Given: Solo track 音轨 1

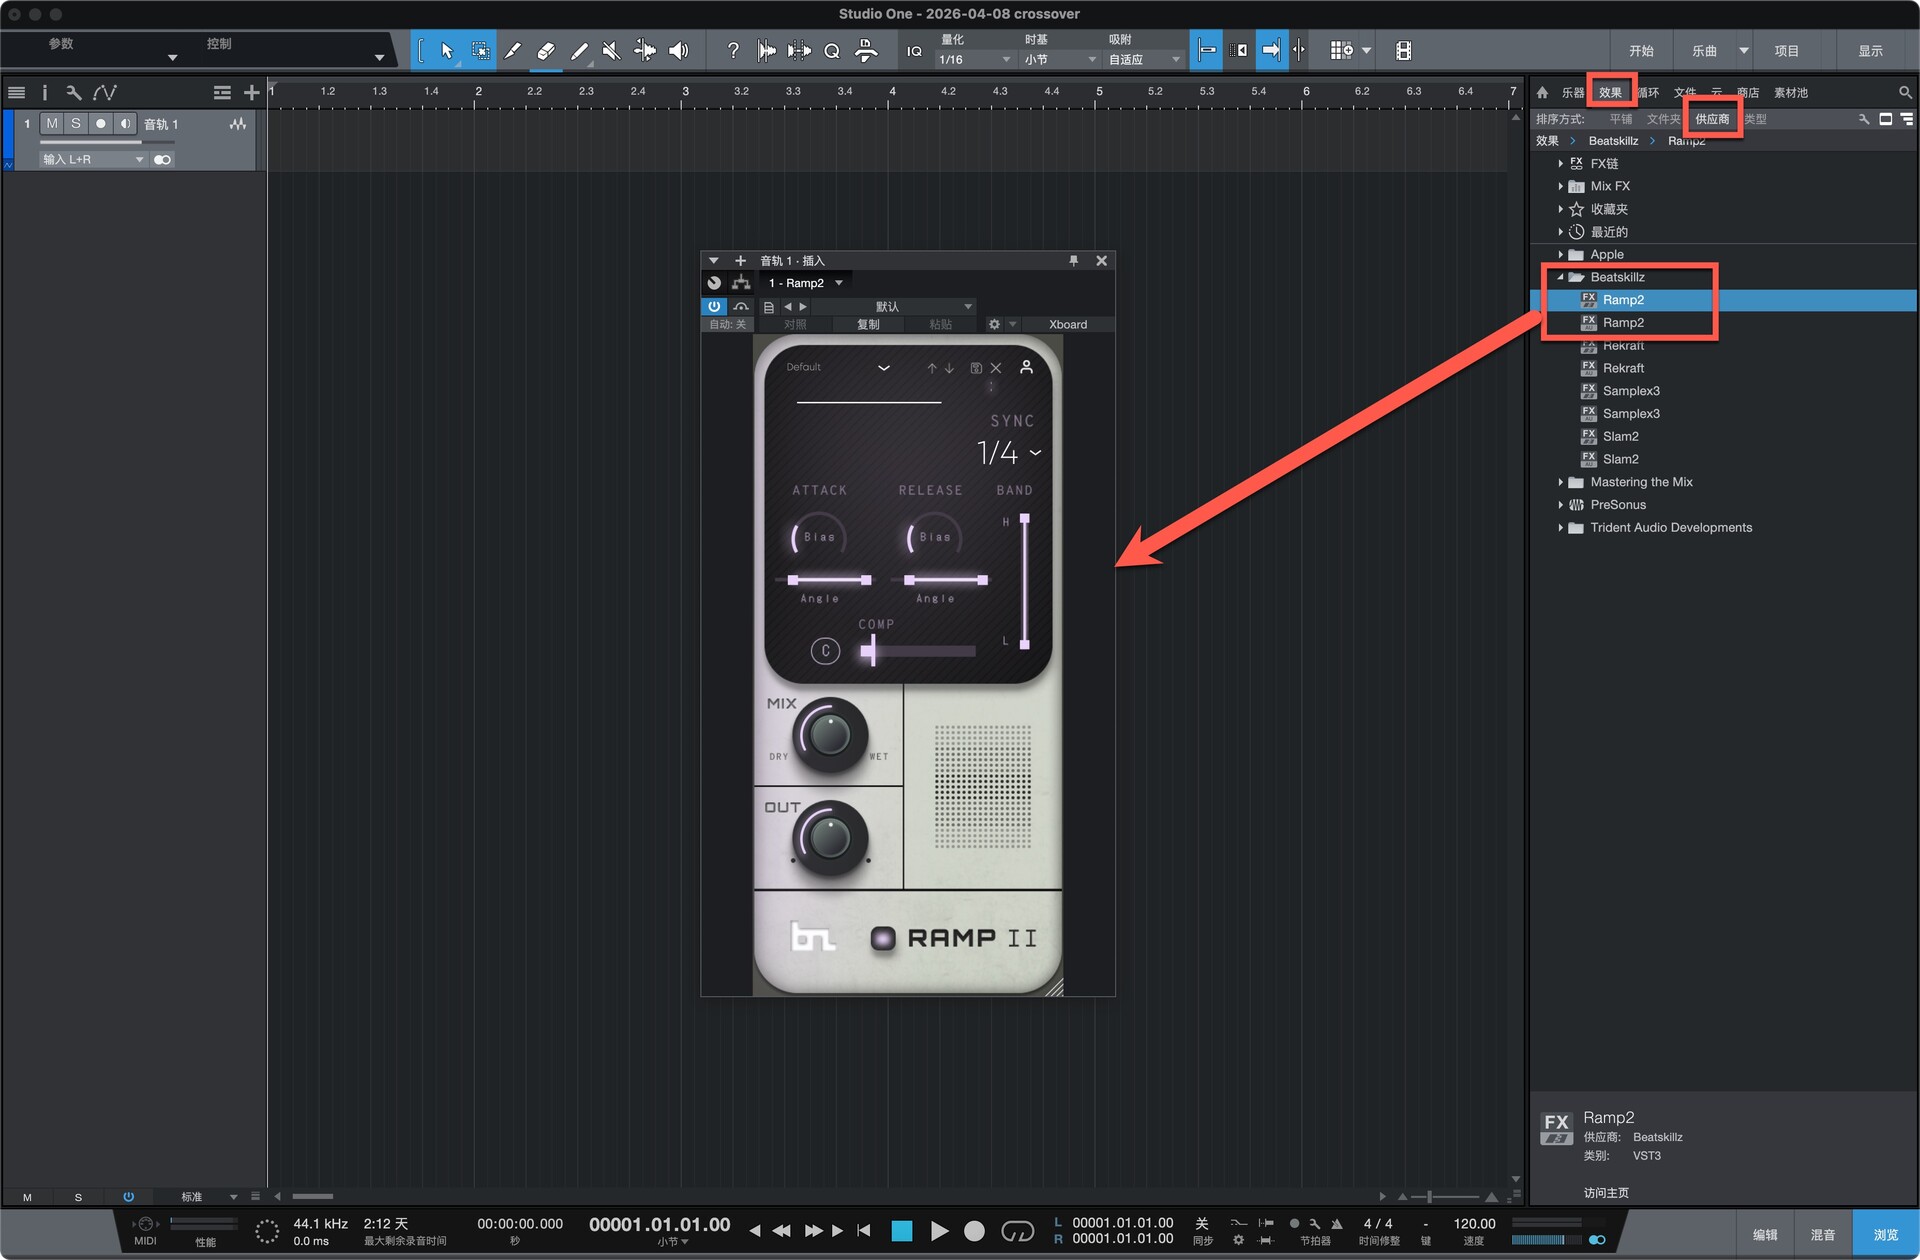Looking at the screenshot, I should coord(76,124).
